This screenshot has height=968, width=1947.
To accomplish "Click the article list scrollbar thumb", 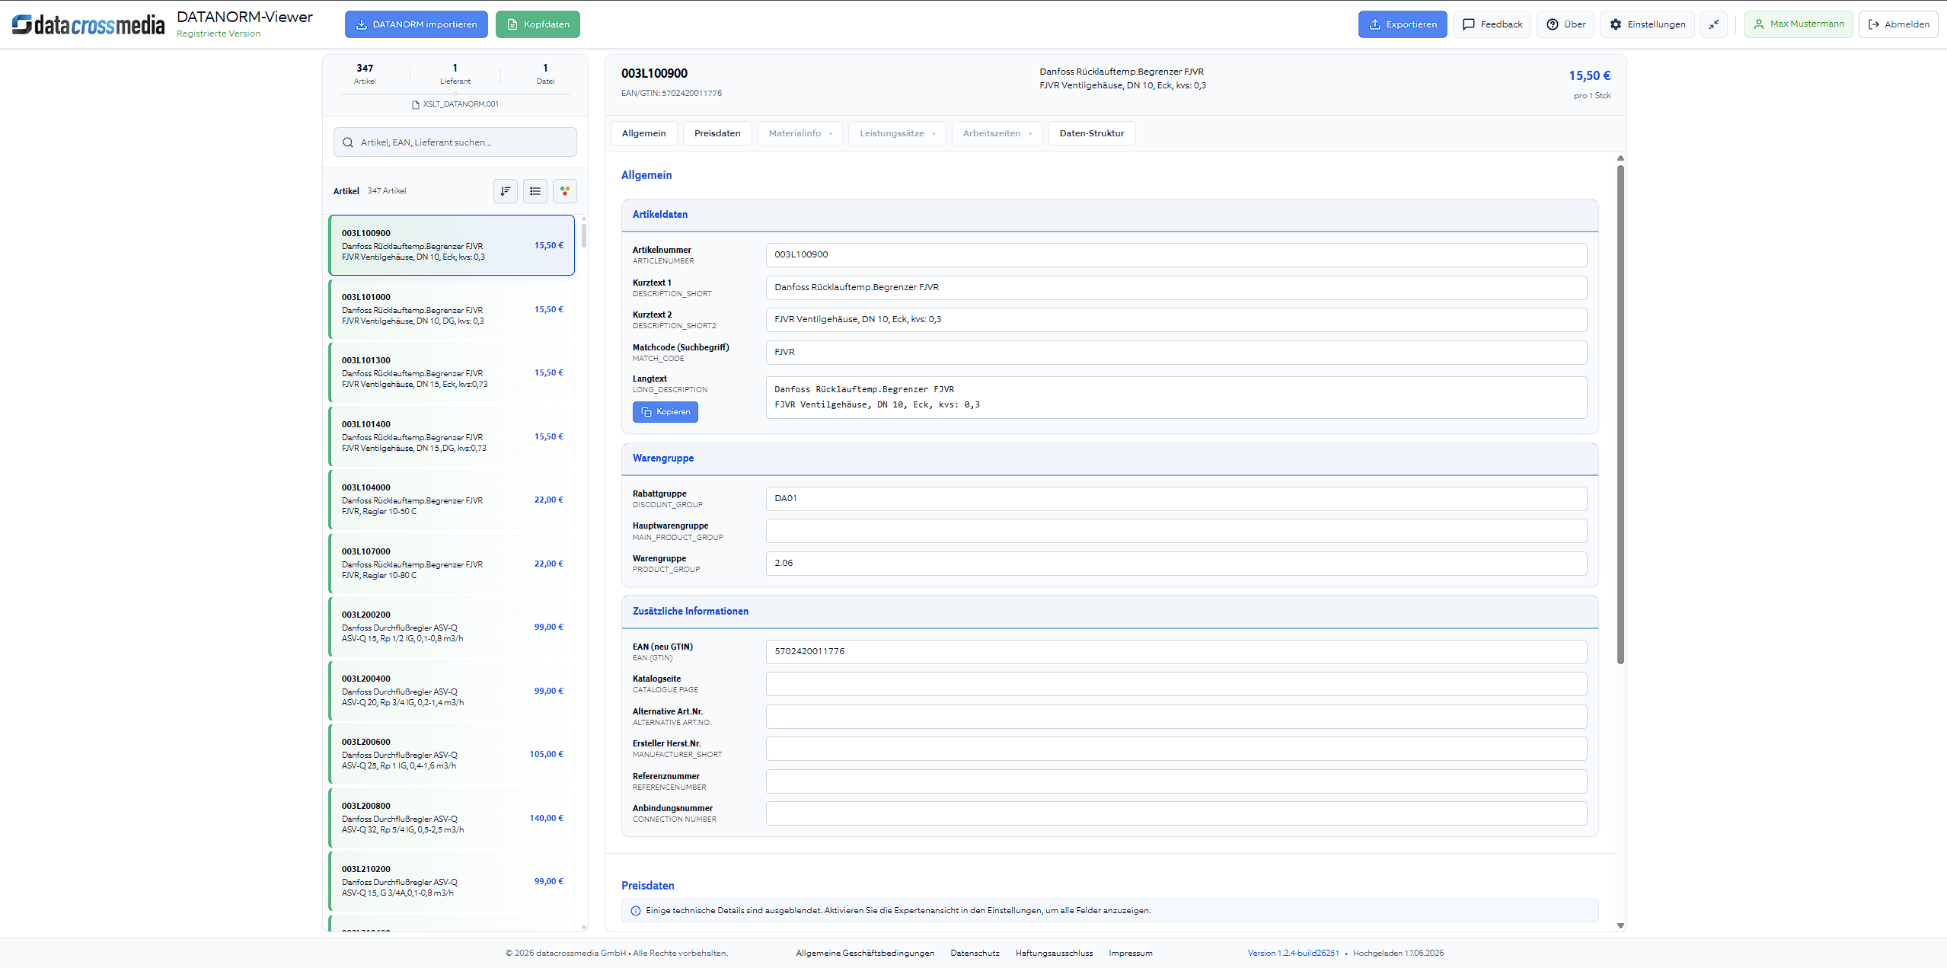I will 584,235.
